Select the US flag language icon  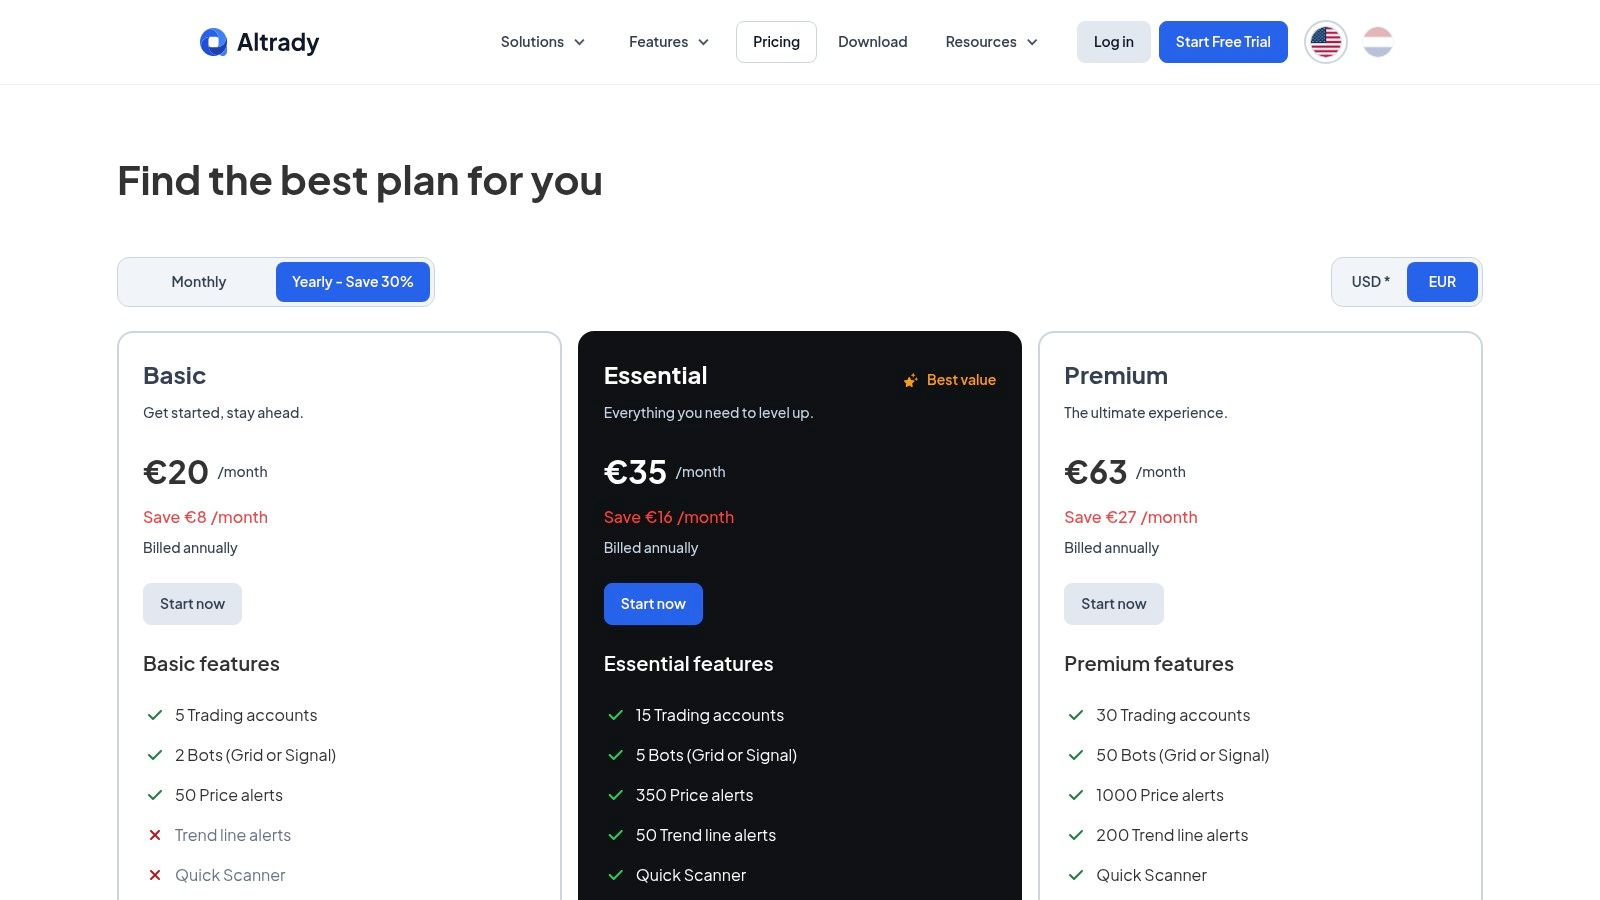[1325, 41]
